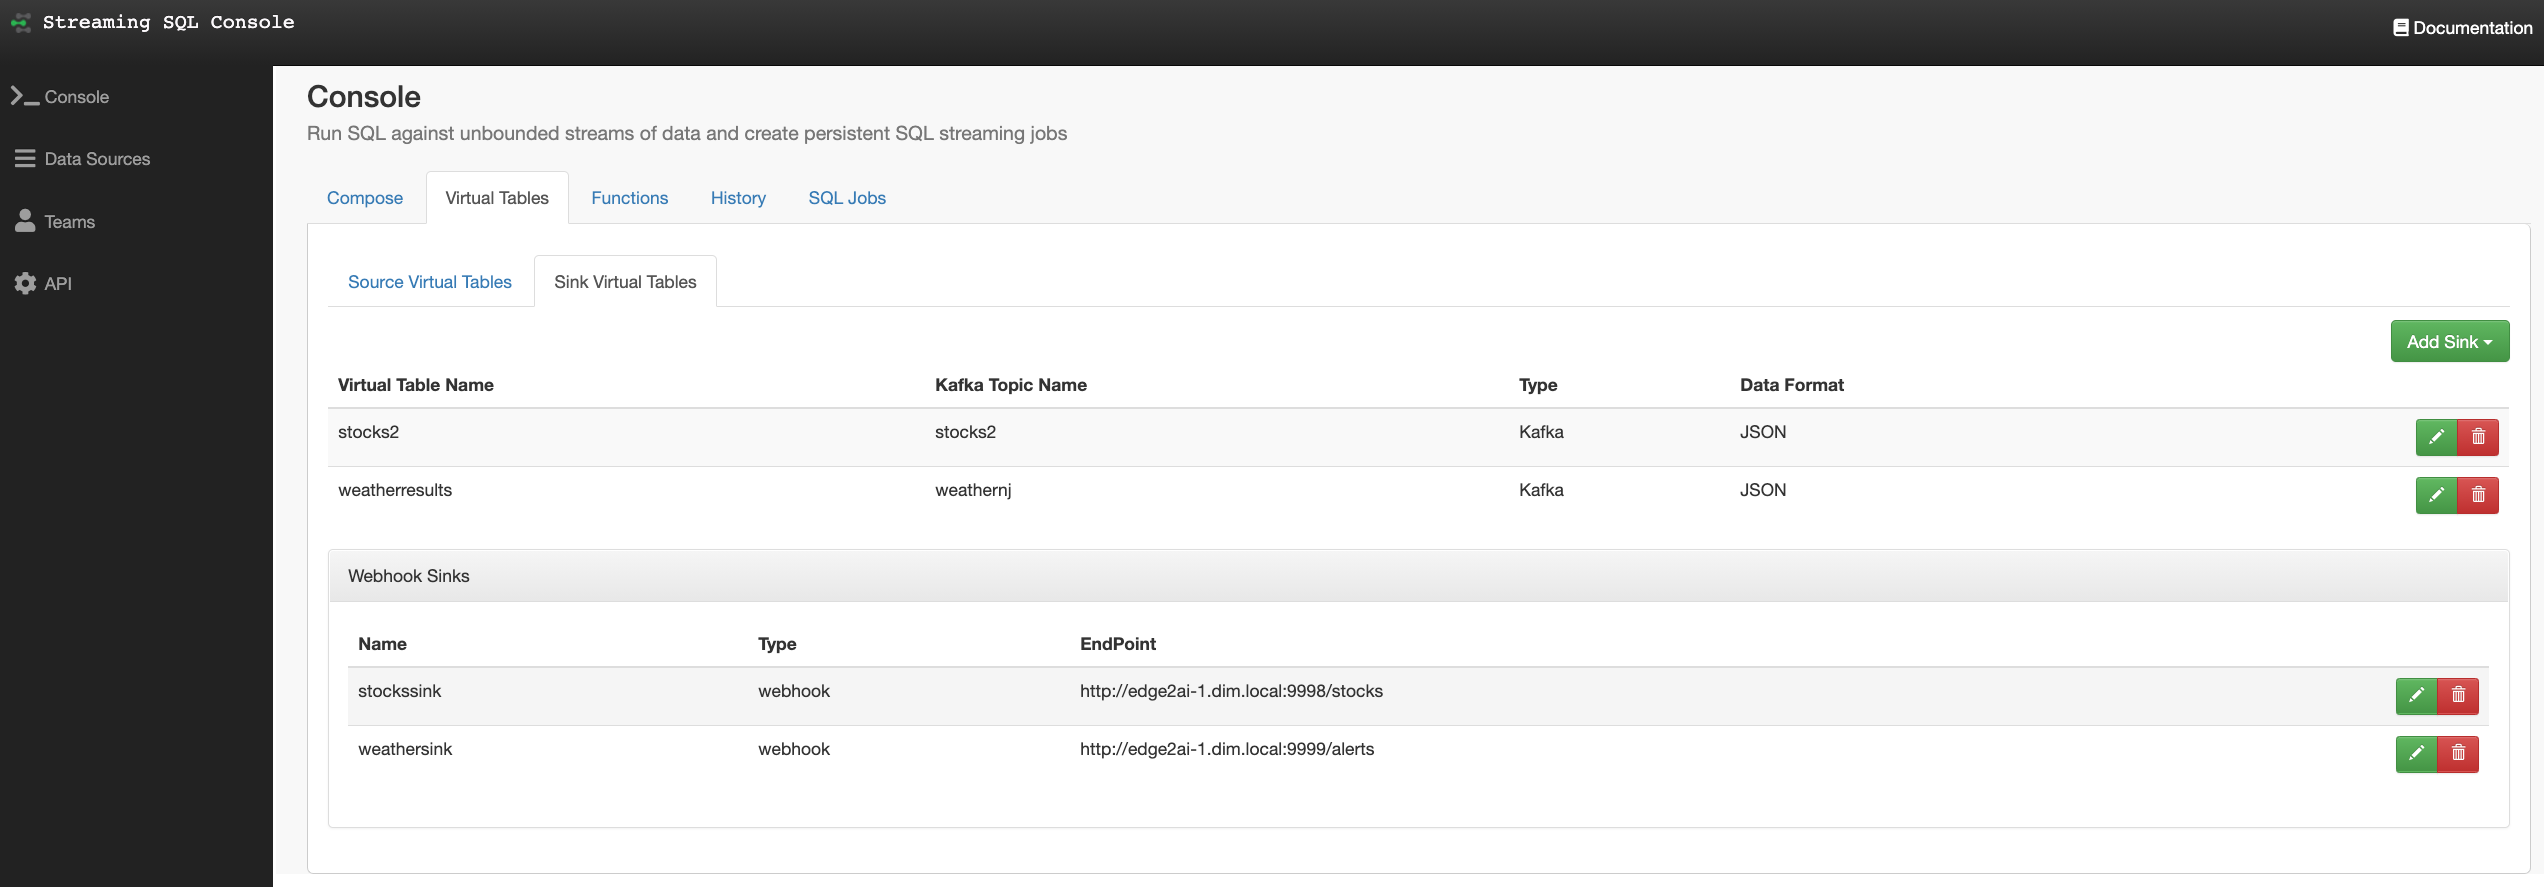Go to Teams in sidebar
Viewport: 2544px width, 887px height.
click(69, 222)
